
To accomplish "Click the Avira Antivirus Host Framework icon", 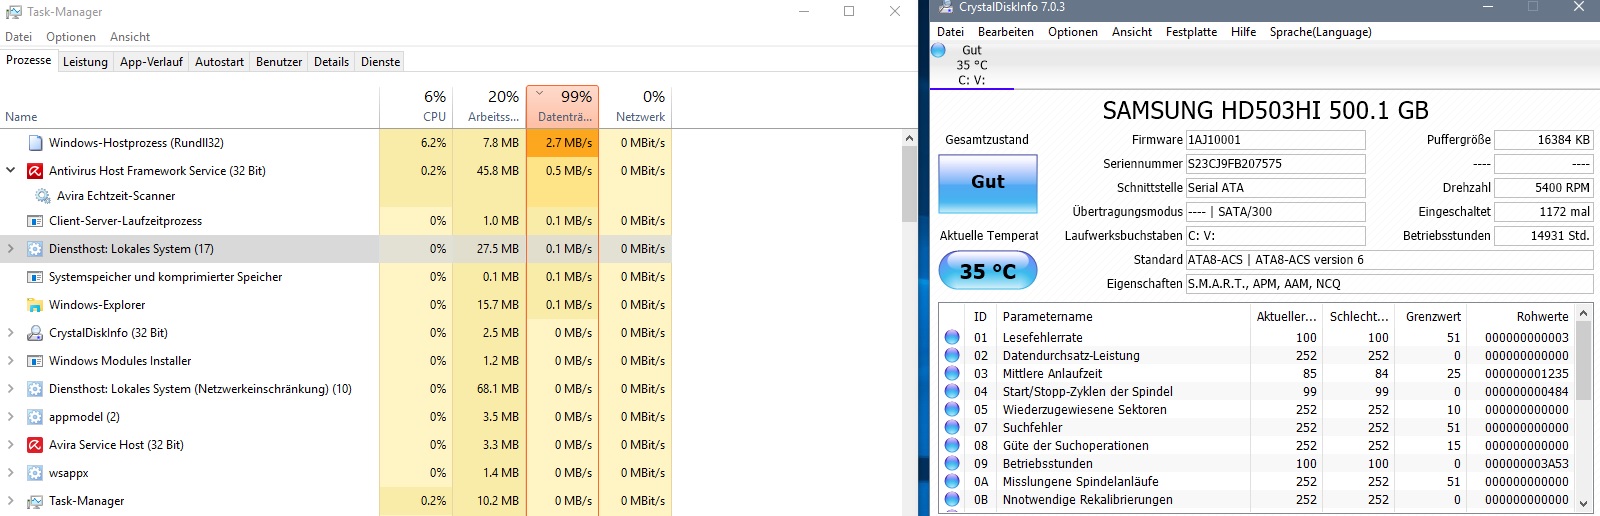I will point(35,171).
